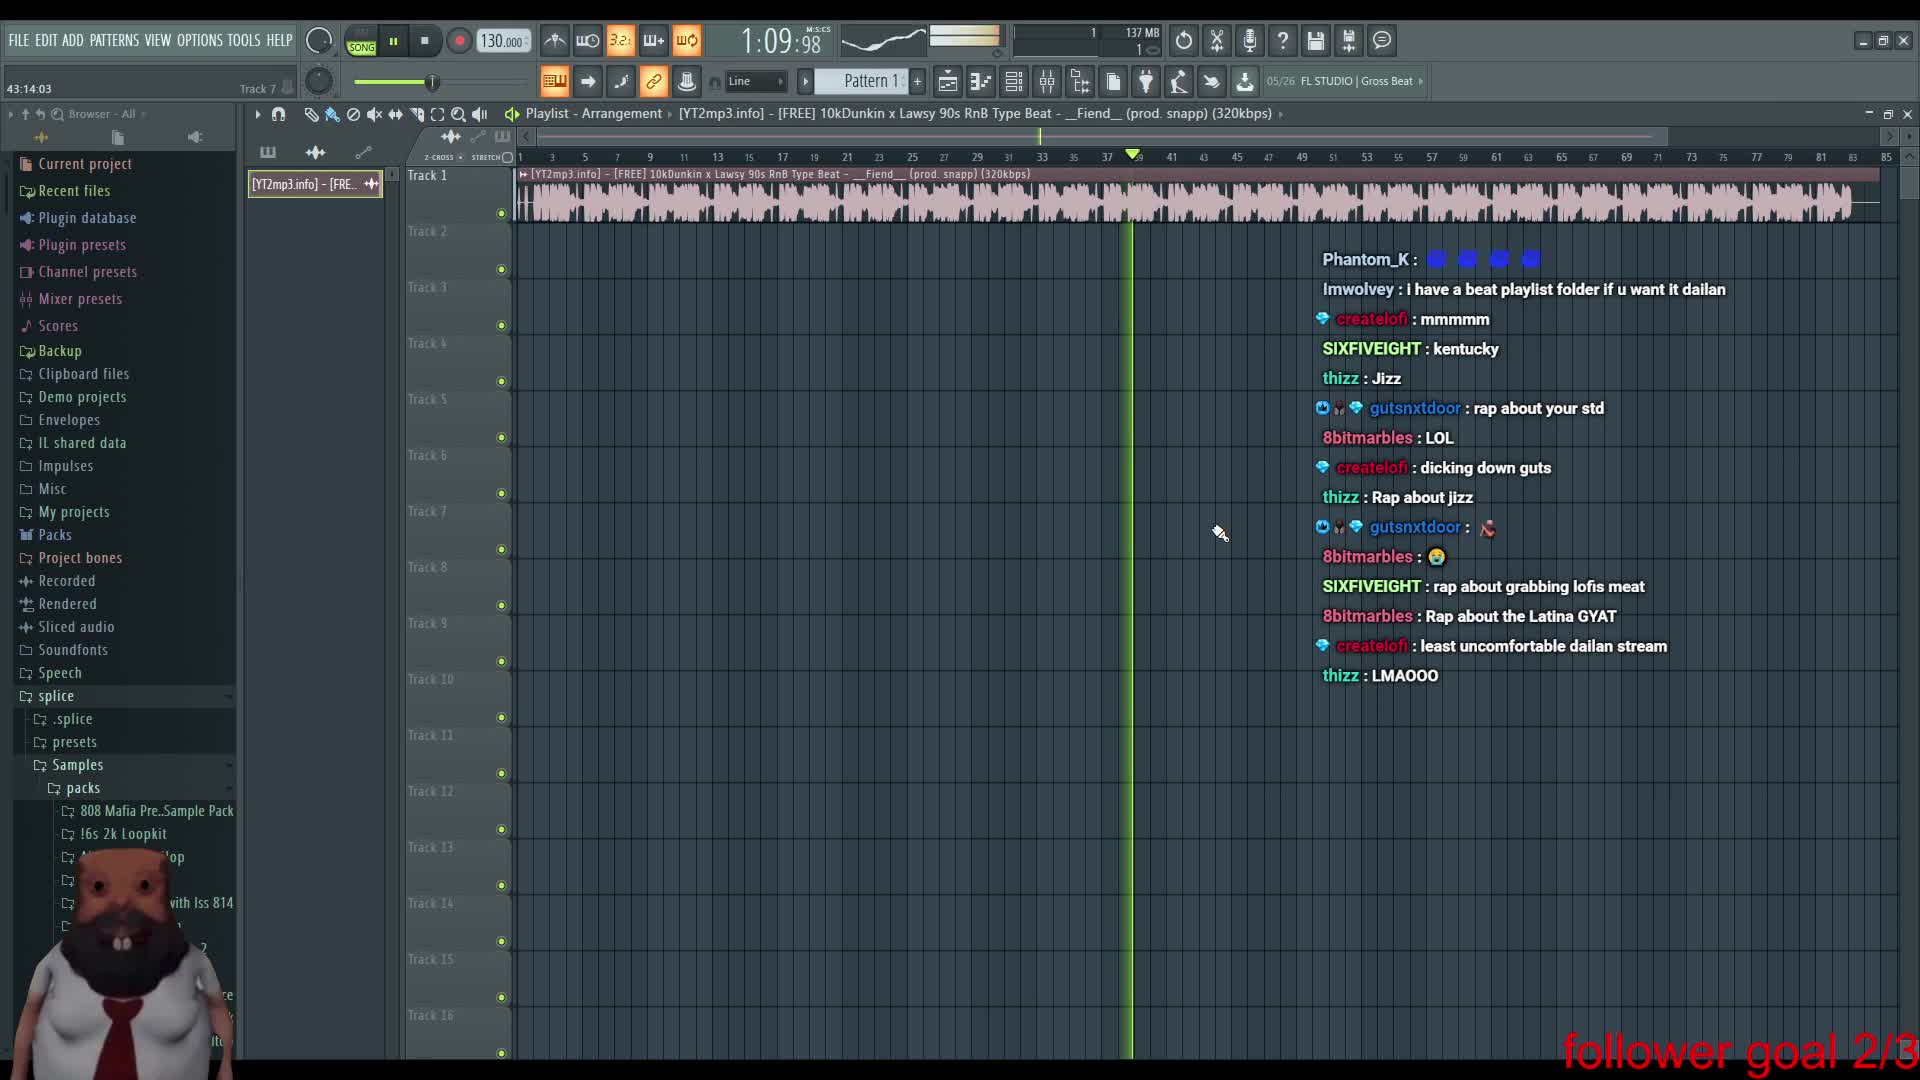
Task: Click the record button in transport
Action: (x=459, y=41)
